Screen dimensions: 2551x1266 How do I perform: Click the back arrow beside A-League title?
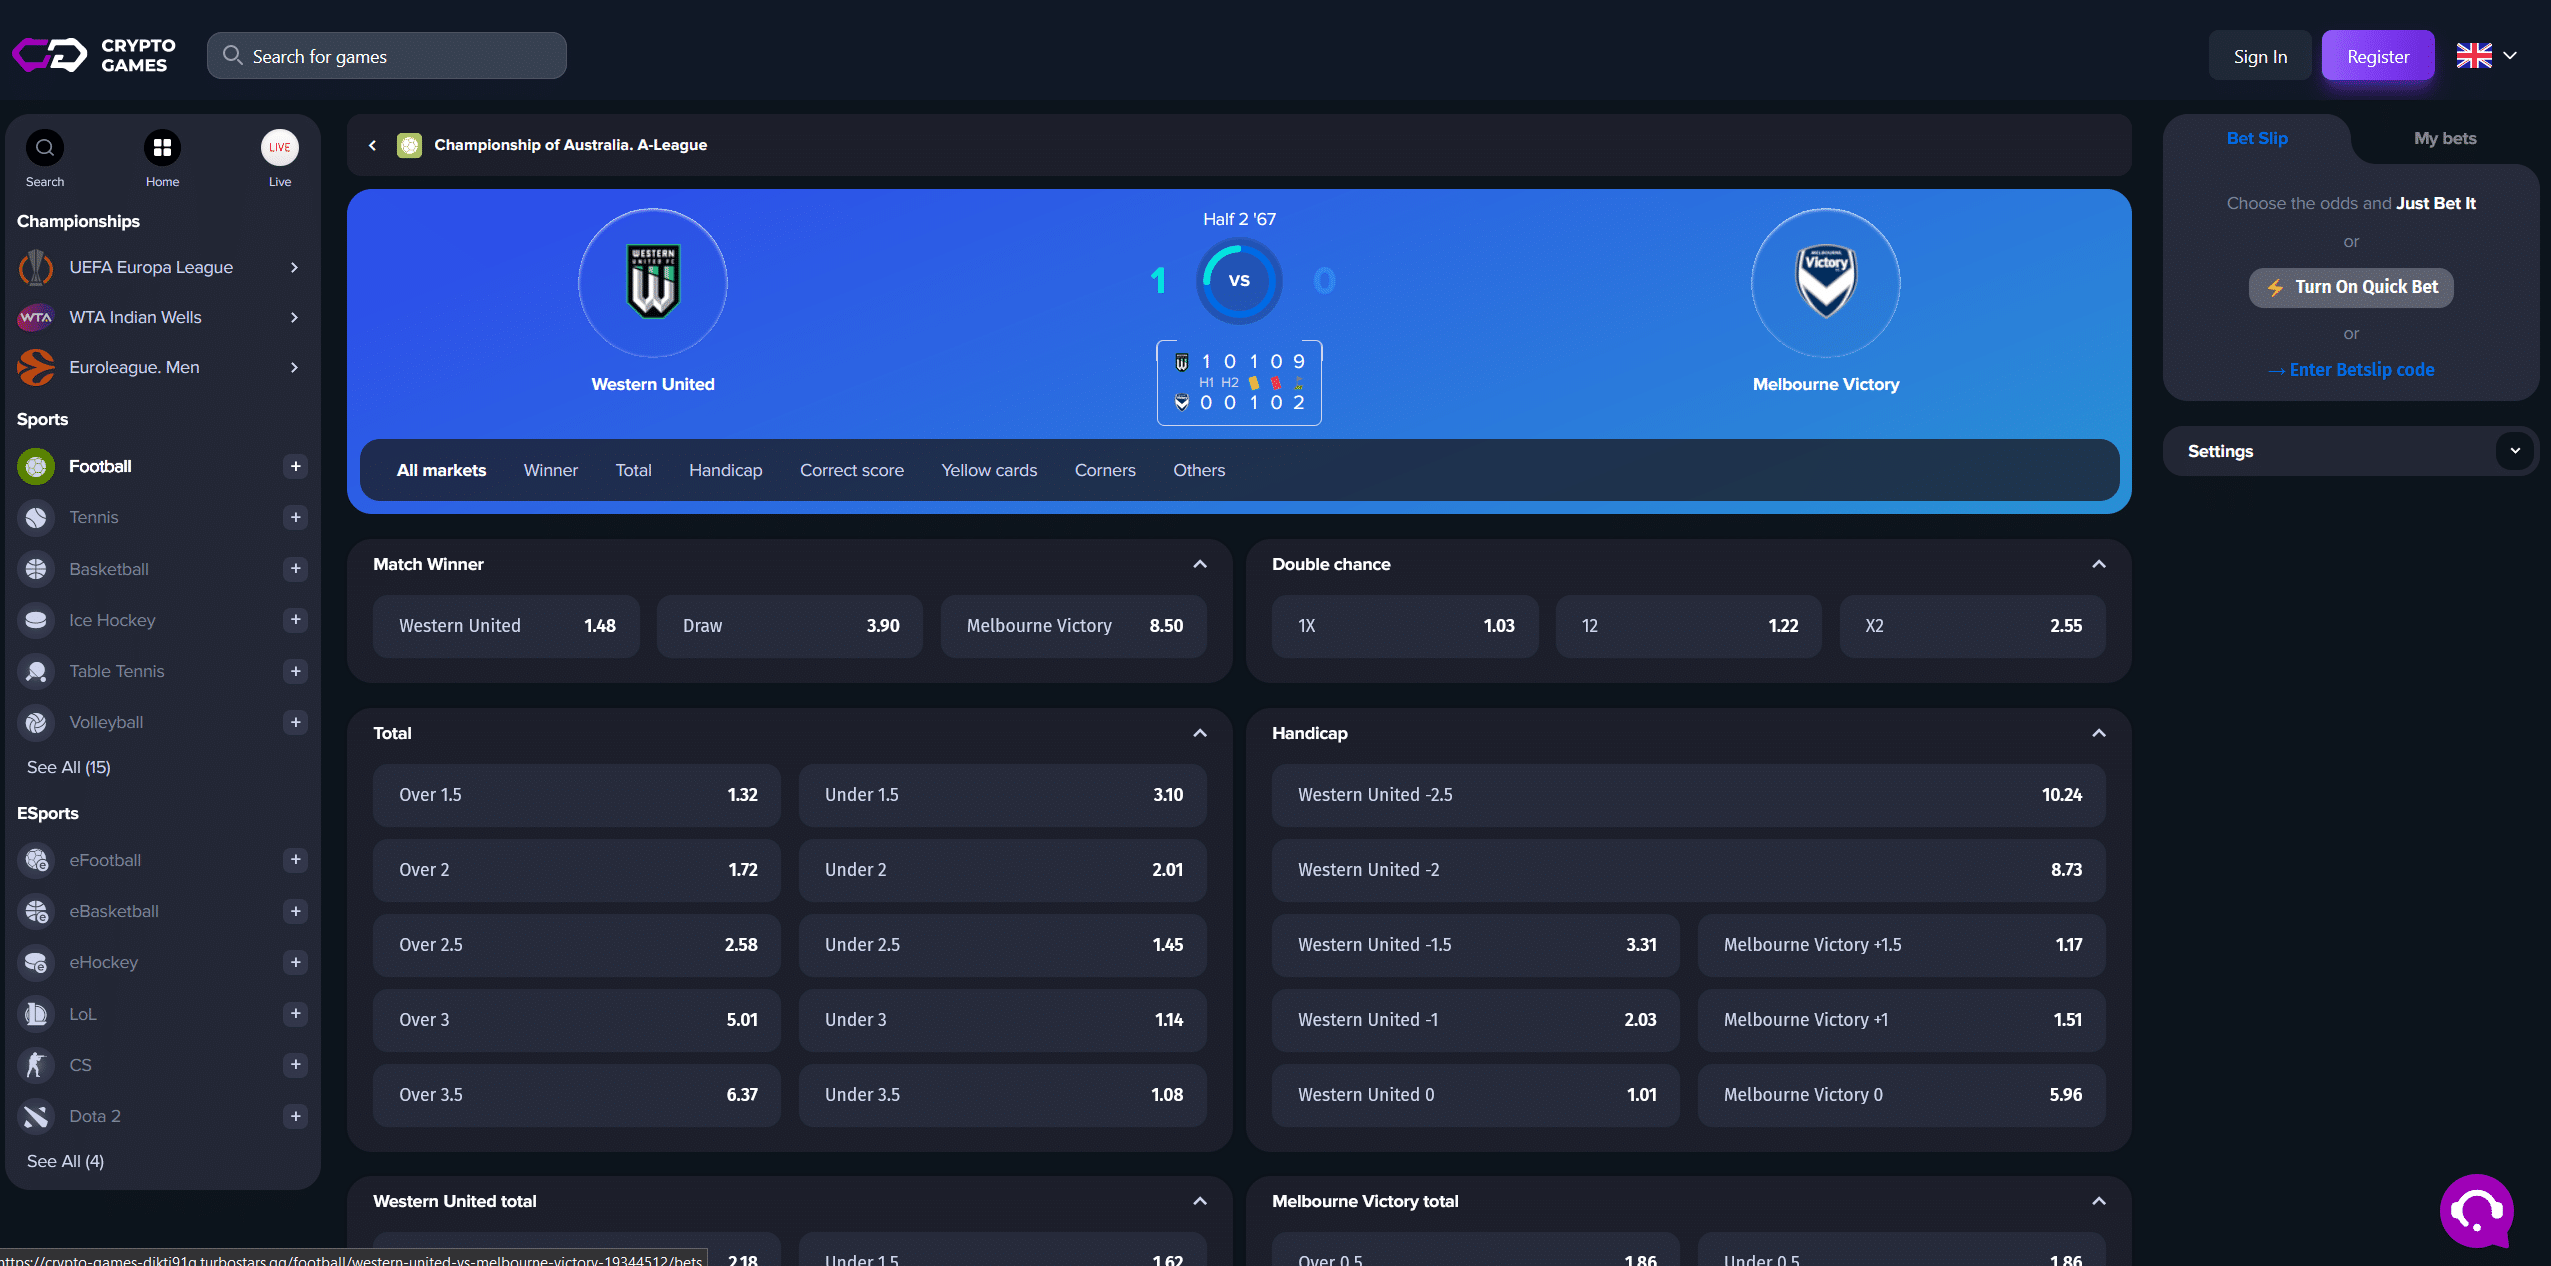click(x=373, y=145)
